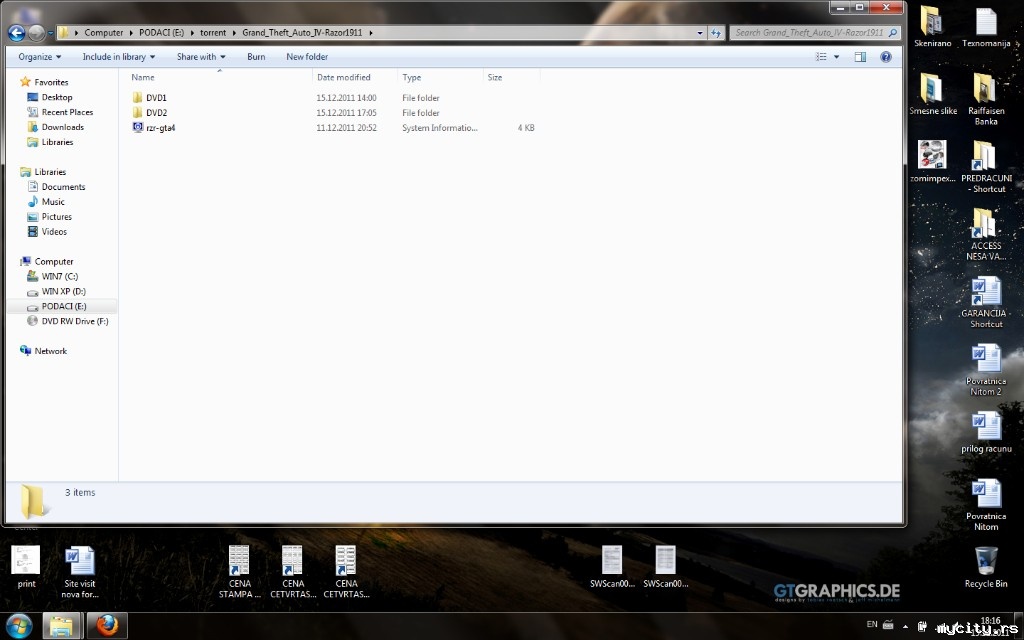
Task: Select print desktop file icon
Action: coord(26,568)
